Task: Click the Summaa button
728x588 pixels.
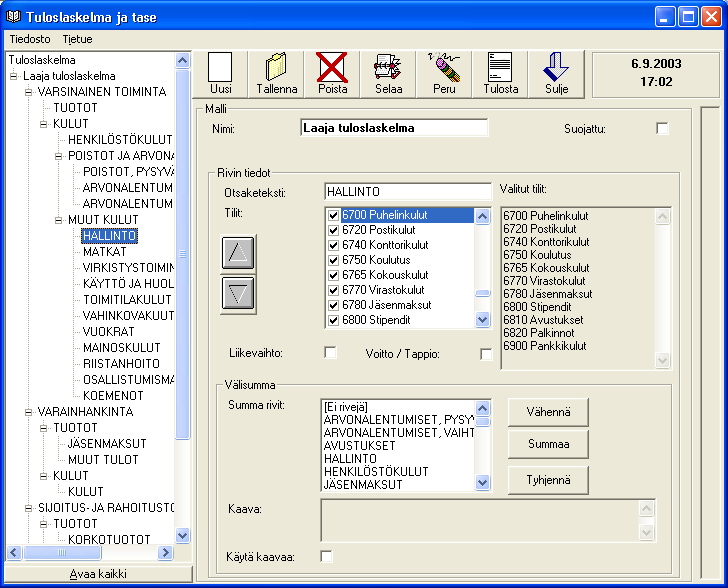Action: pyautogui.click(x=548, y=444)
